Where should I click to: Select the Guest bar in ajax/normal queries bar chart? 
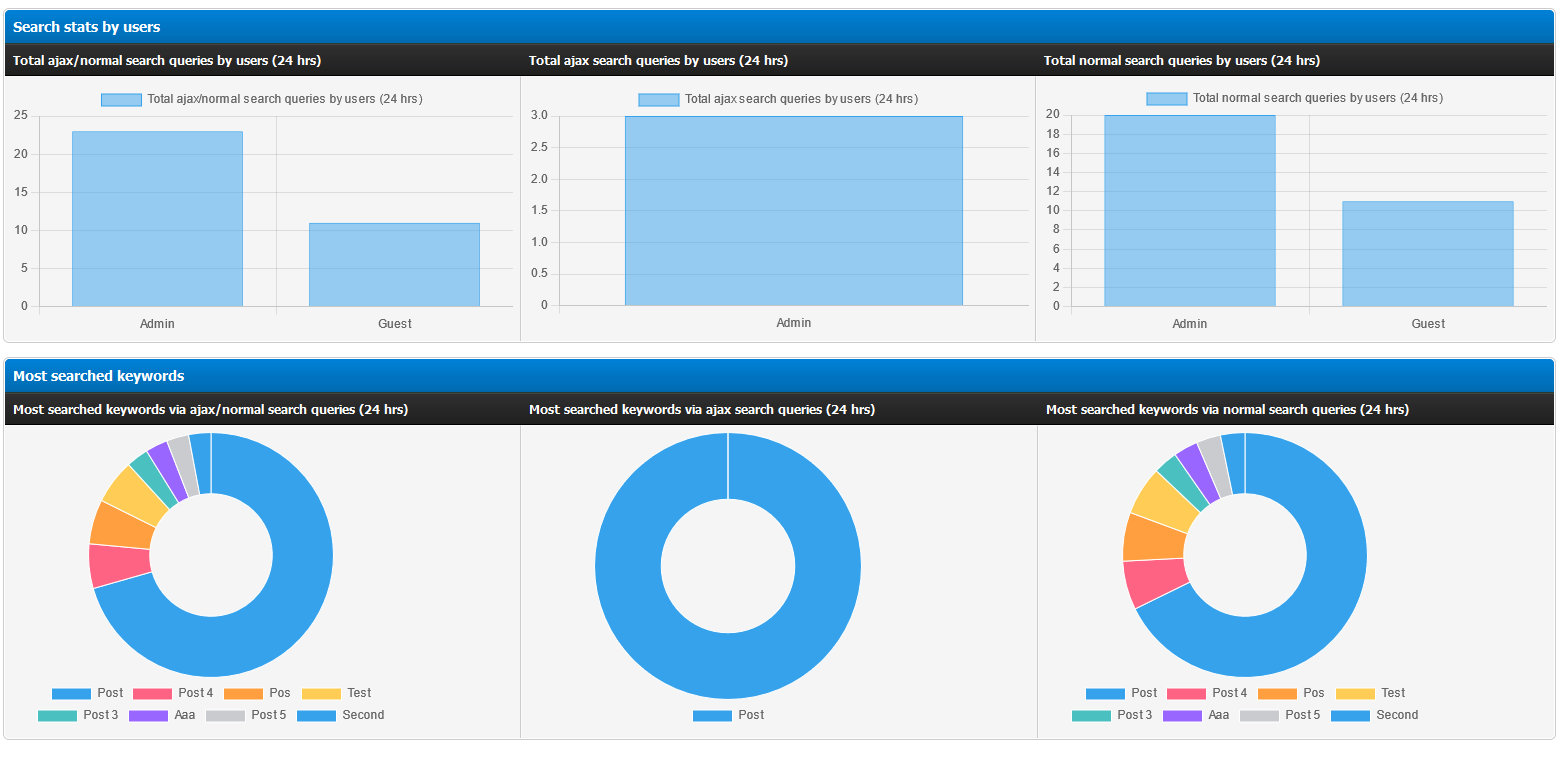(x=394, y=264)
